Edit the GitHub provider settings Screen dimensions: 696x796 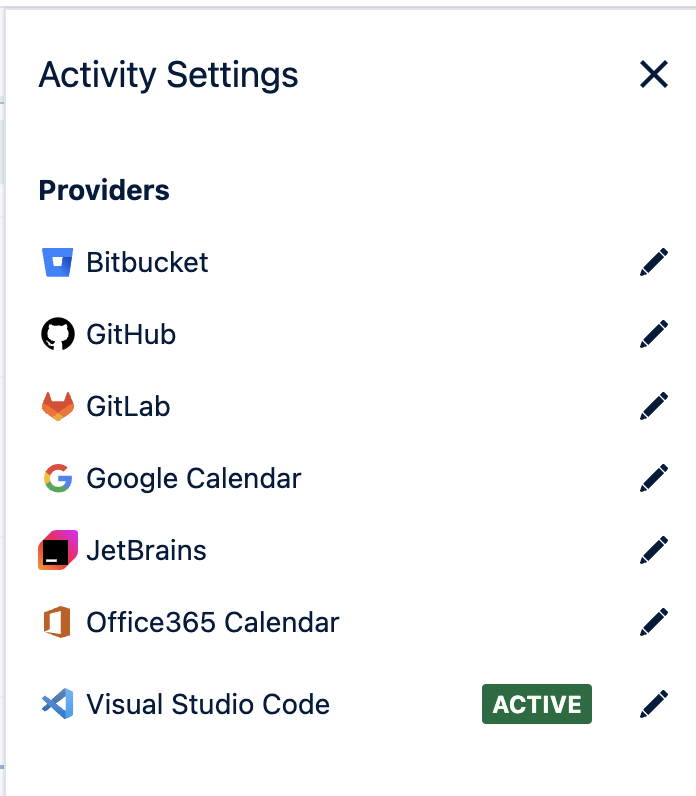[653, 334]
